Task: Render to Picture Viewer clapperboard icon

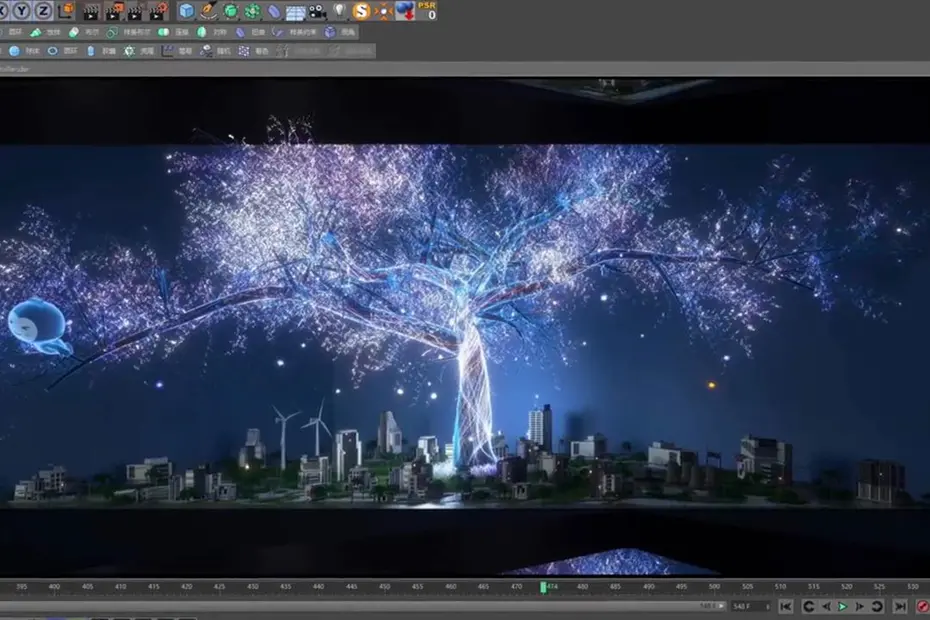Action: pos(114,11)
